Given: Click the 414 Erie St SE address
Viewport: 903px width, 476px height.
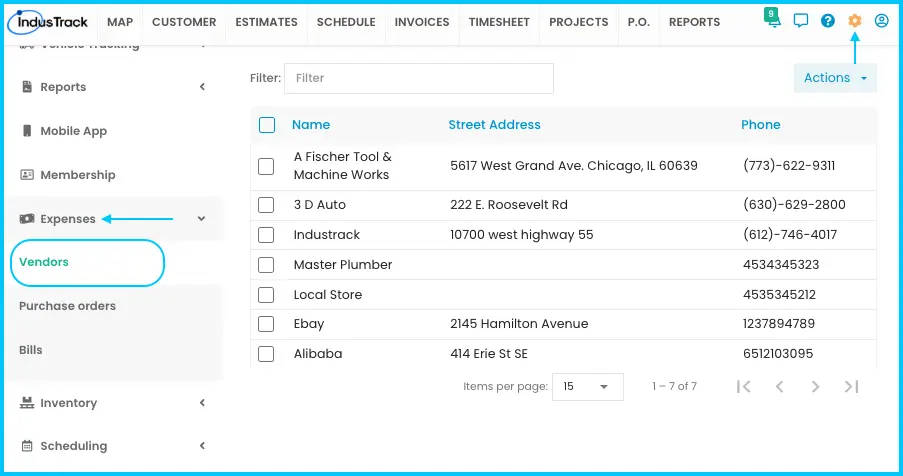Looking at the screenshot, I should pyautogui.click(x=489, y=354).
